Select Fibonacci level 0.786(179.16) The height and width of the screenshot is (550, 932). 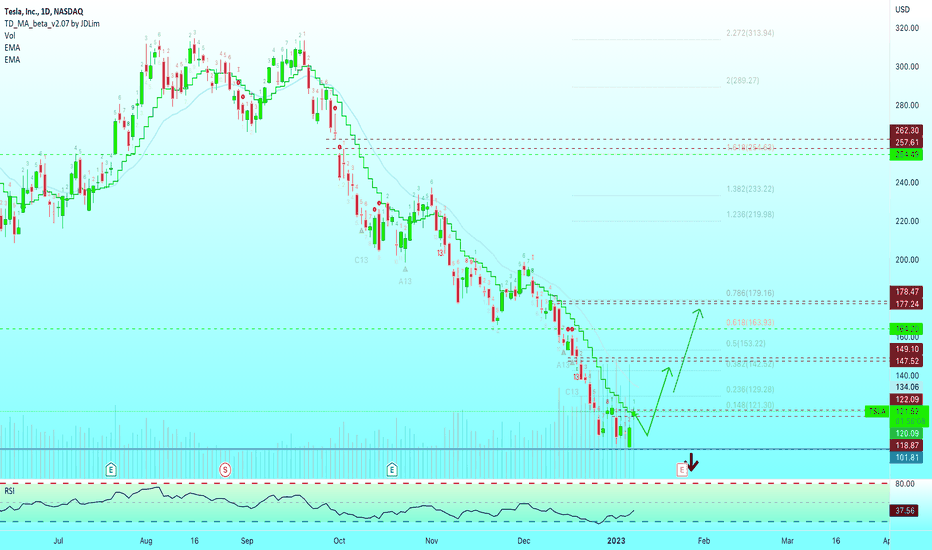point(750,293)
